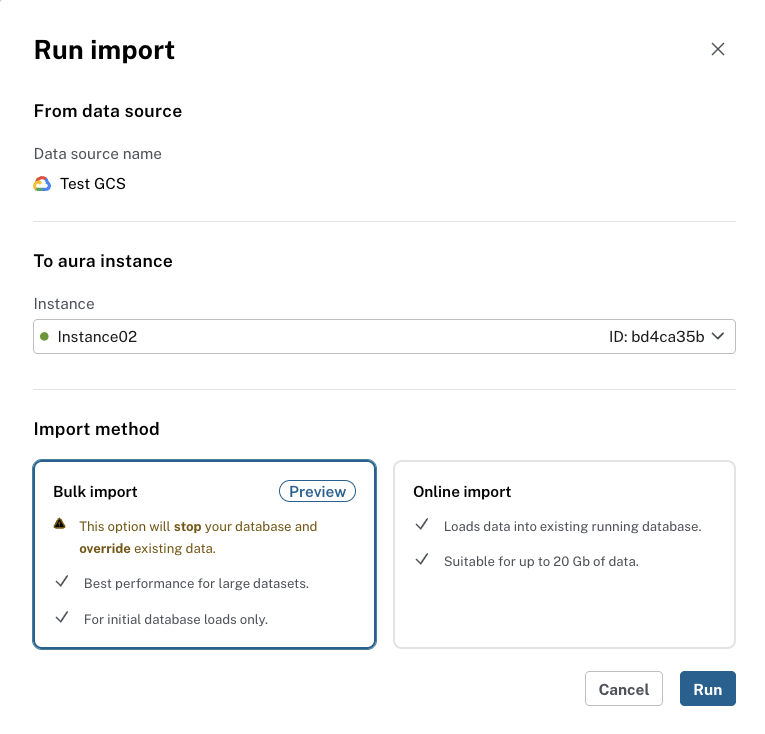
Task: Choose the Online import method card
Action: point(564,554)
